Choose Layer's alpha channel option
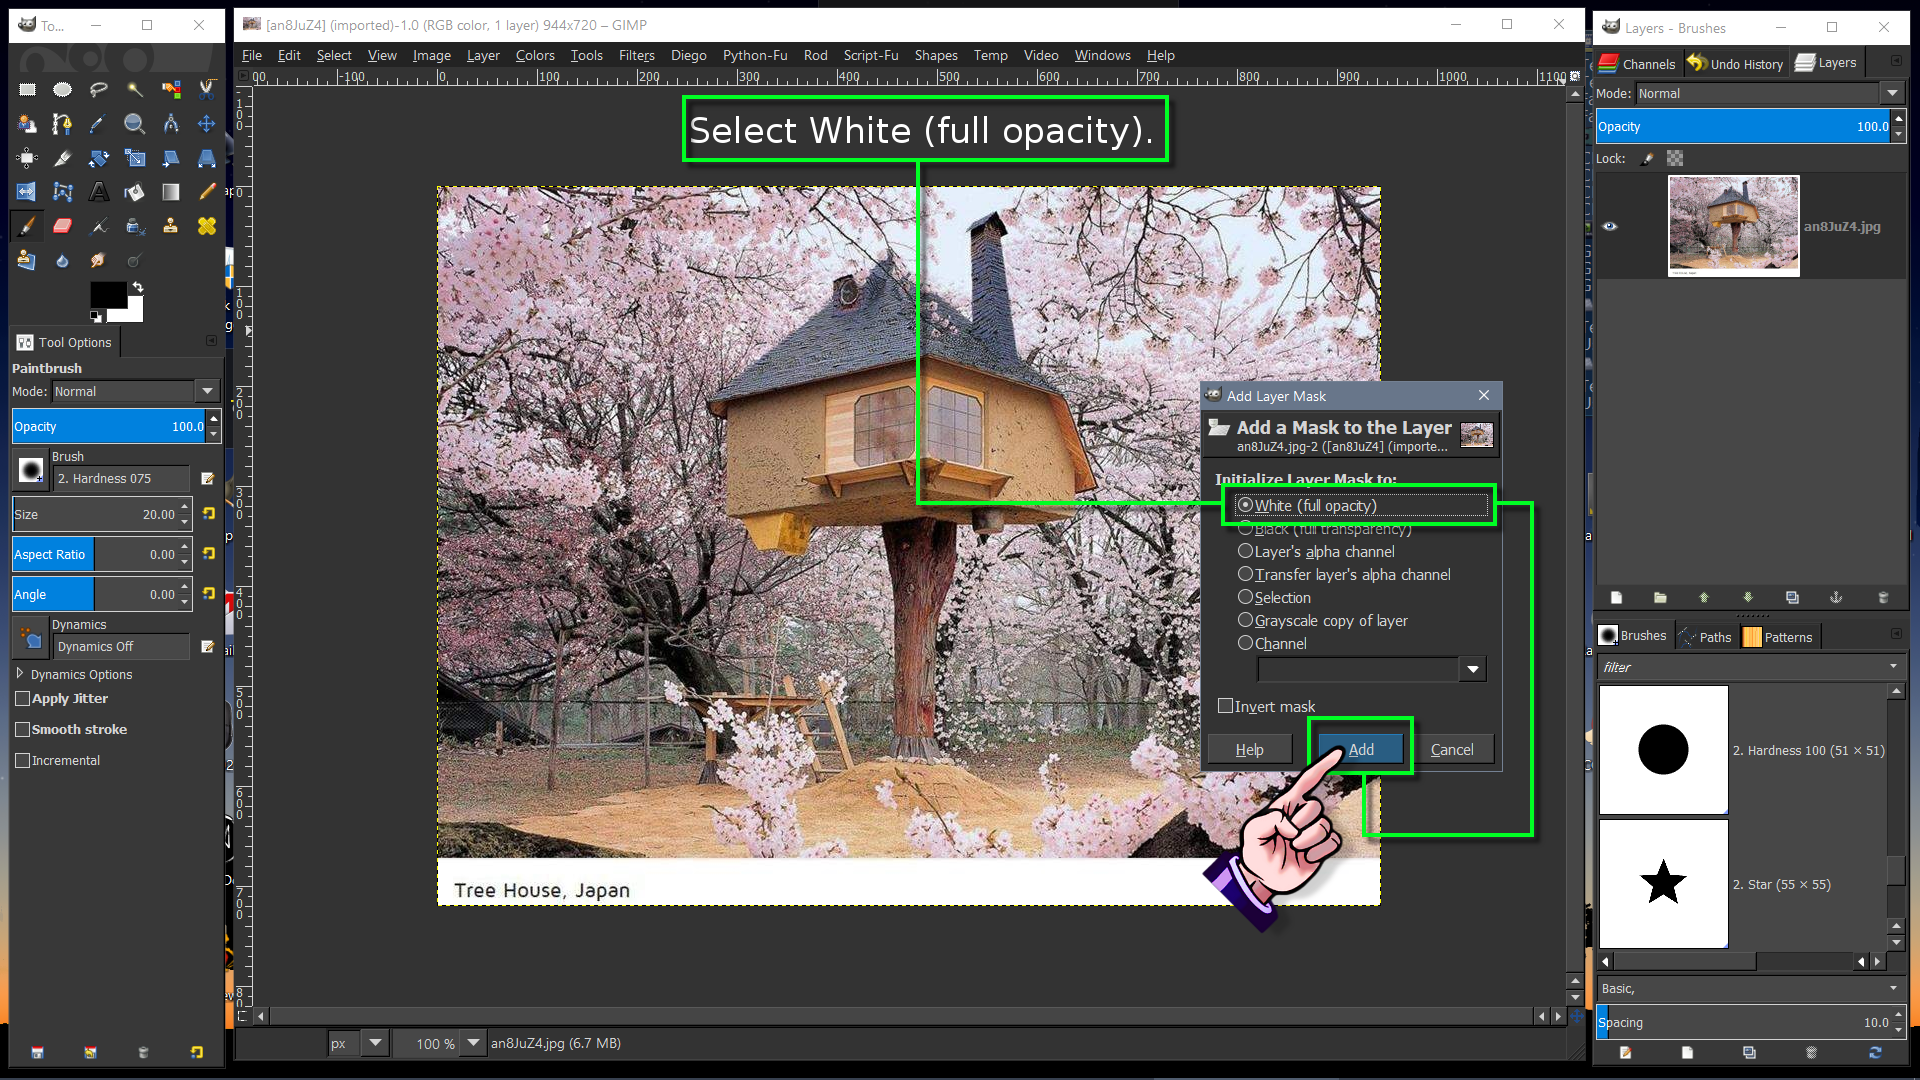The image size is (1920, 1080). tap(1316, 552)
